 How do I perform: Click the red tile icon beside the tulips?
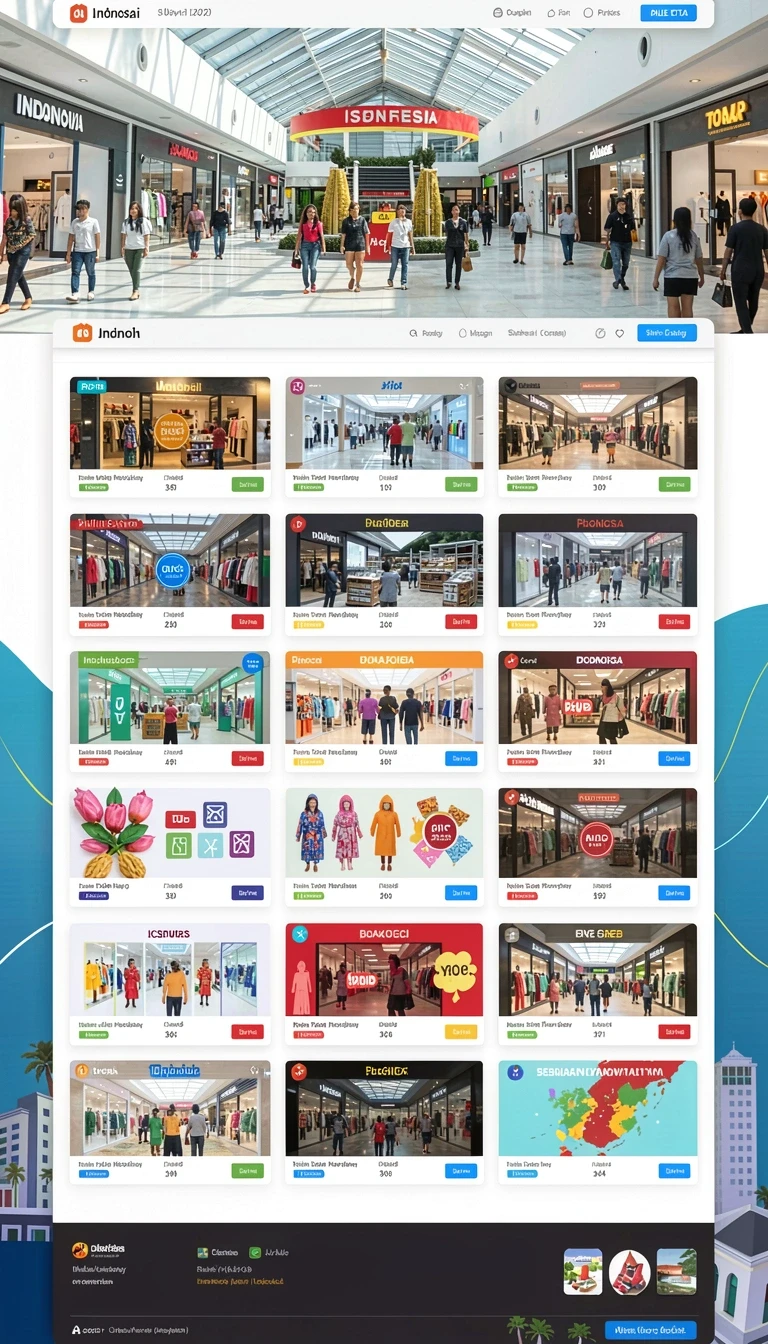(179, 819)
